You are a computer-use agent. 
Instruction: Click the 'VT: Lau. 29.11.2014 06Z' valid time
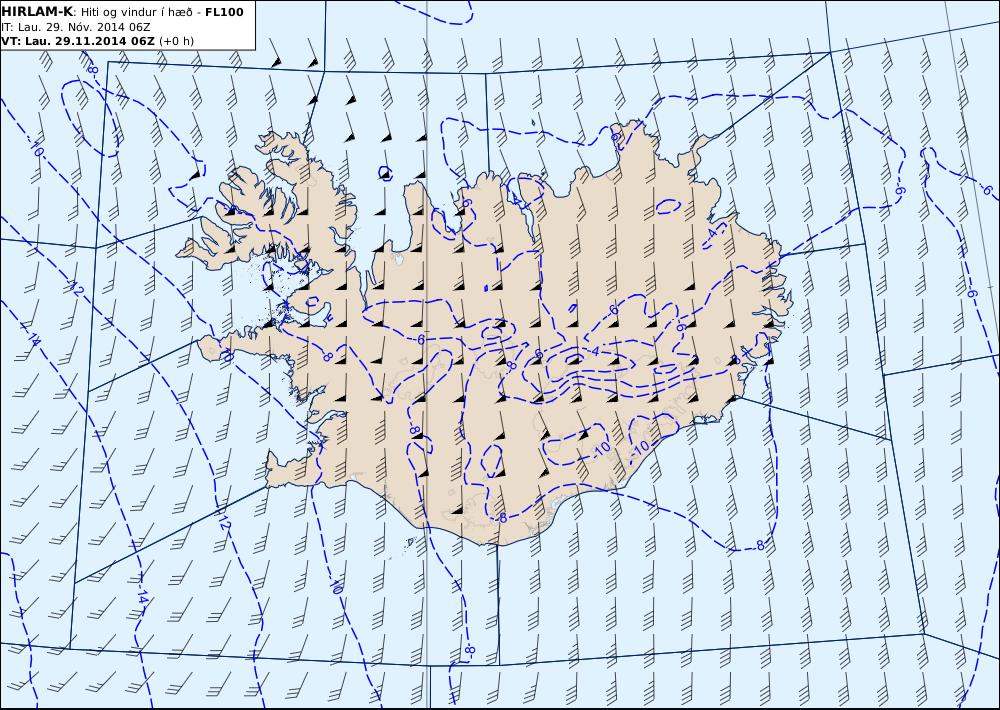[78, 41]
